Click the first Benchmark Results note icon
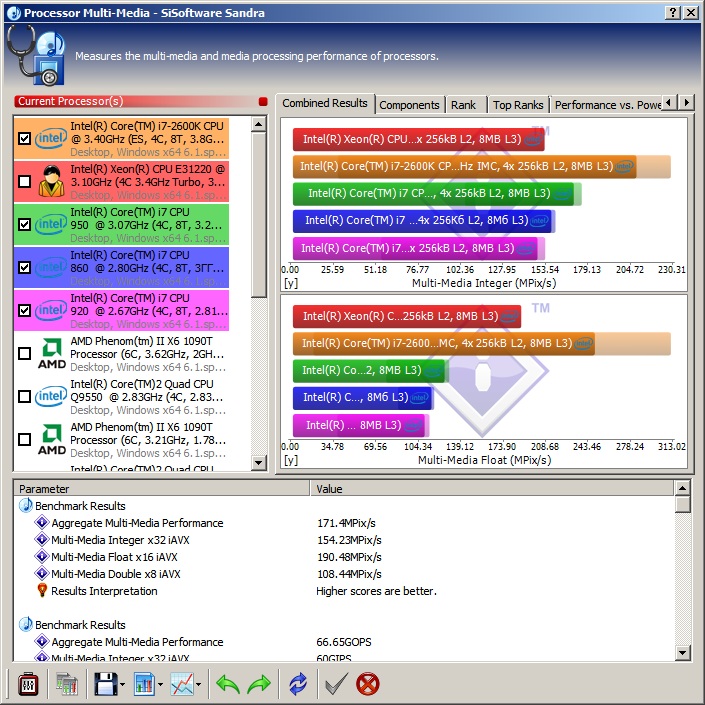Image resolution: width=705 pixels, height=705 pixels. coord(26,505)
